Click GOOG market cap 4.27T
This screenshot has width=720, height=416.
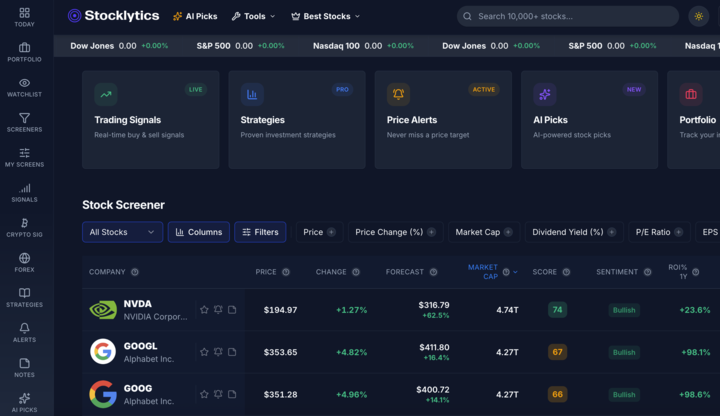point(507,394)
